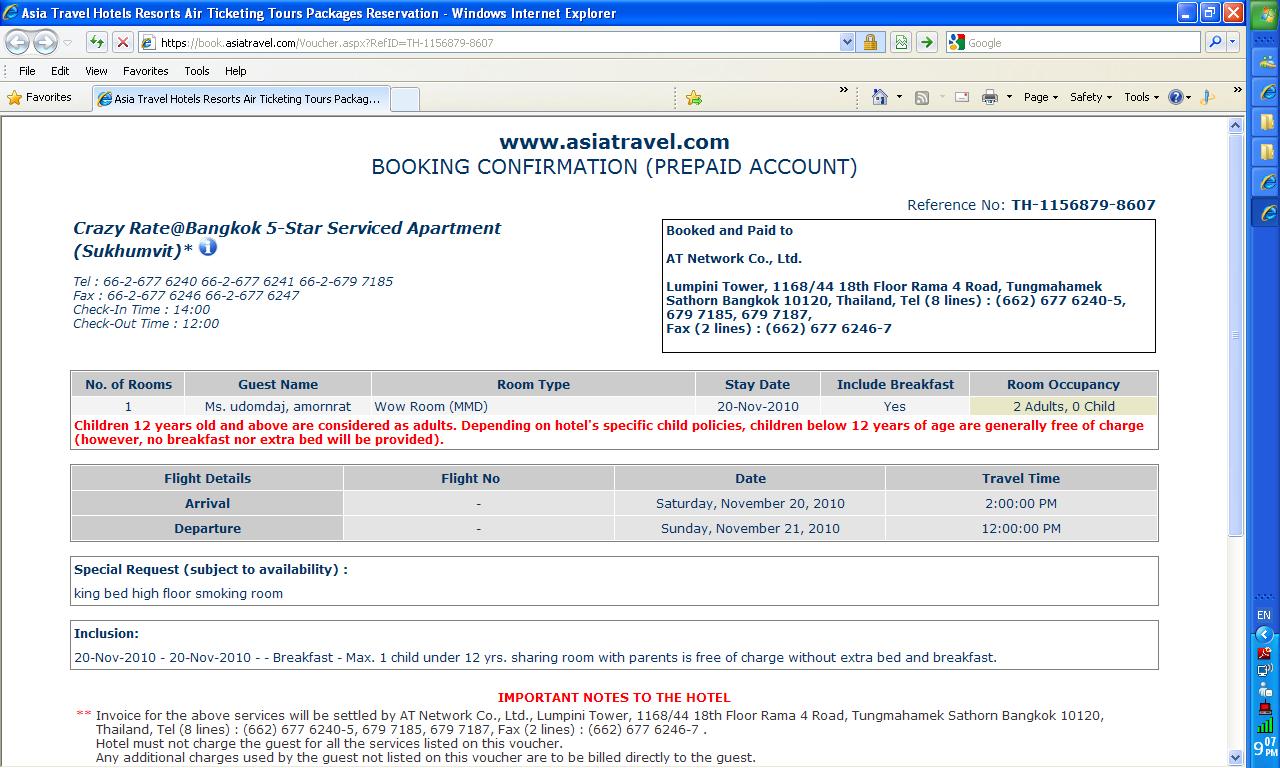Click the www.asiatravel.com heading
Screen dimensions: 1280x768
click(x=614, y=142)
